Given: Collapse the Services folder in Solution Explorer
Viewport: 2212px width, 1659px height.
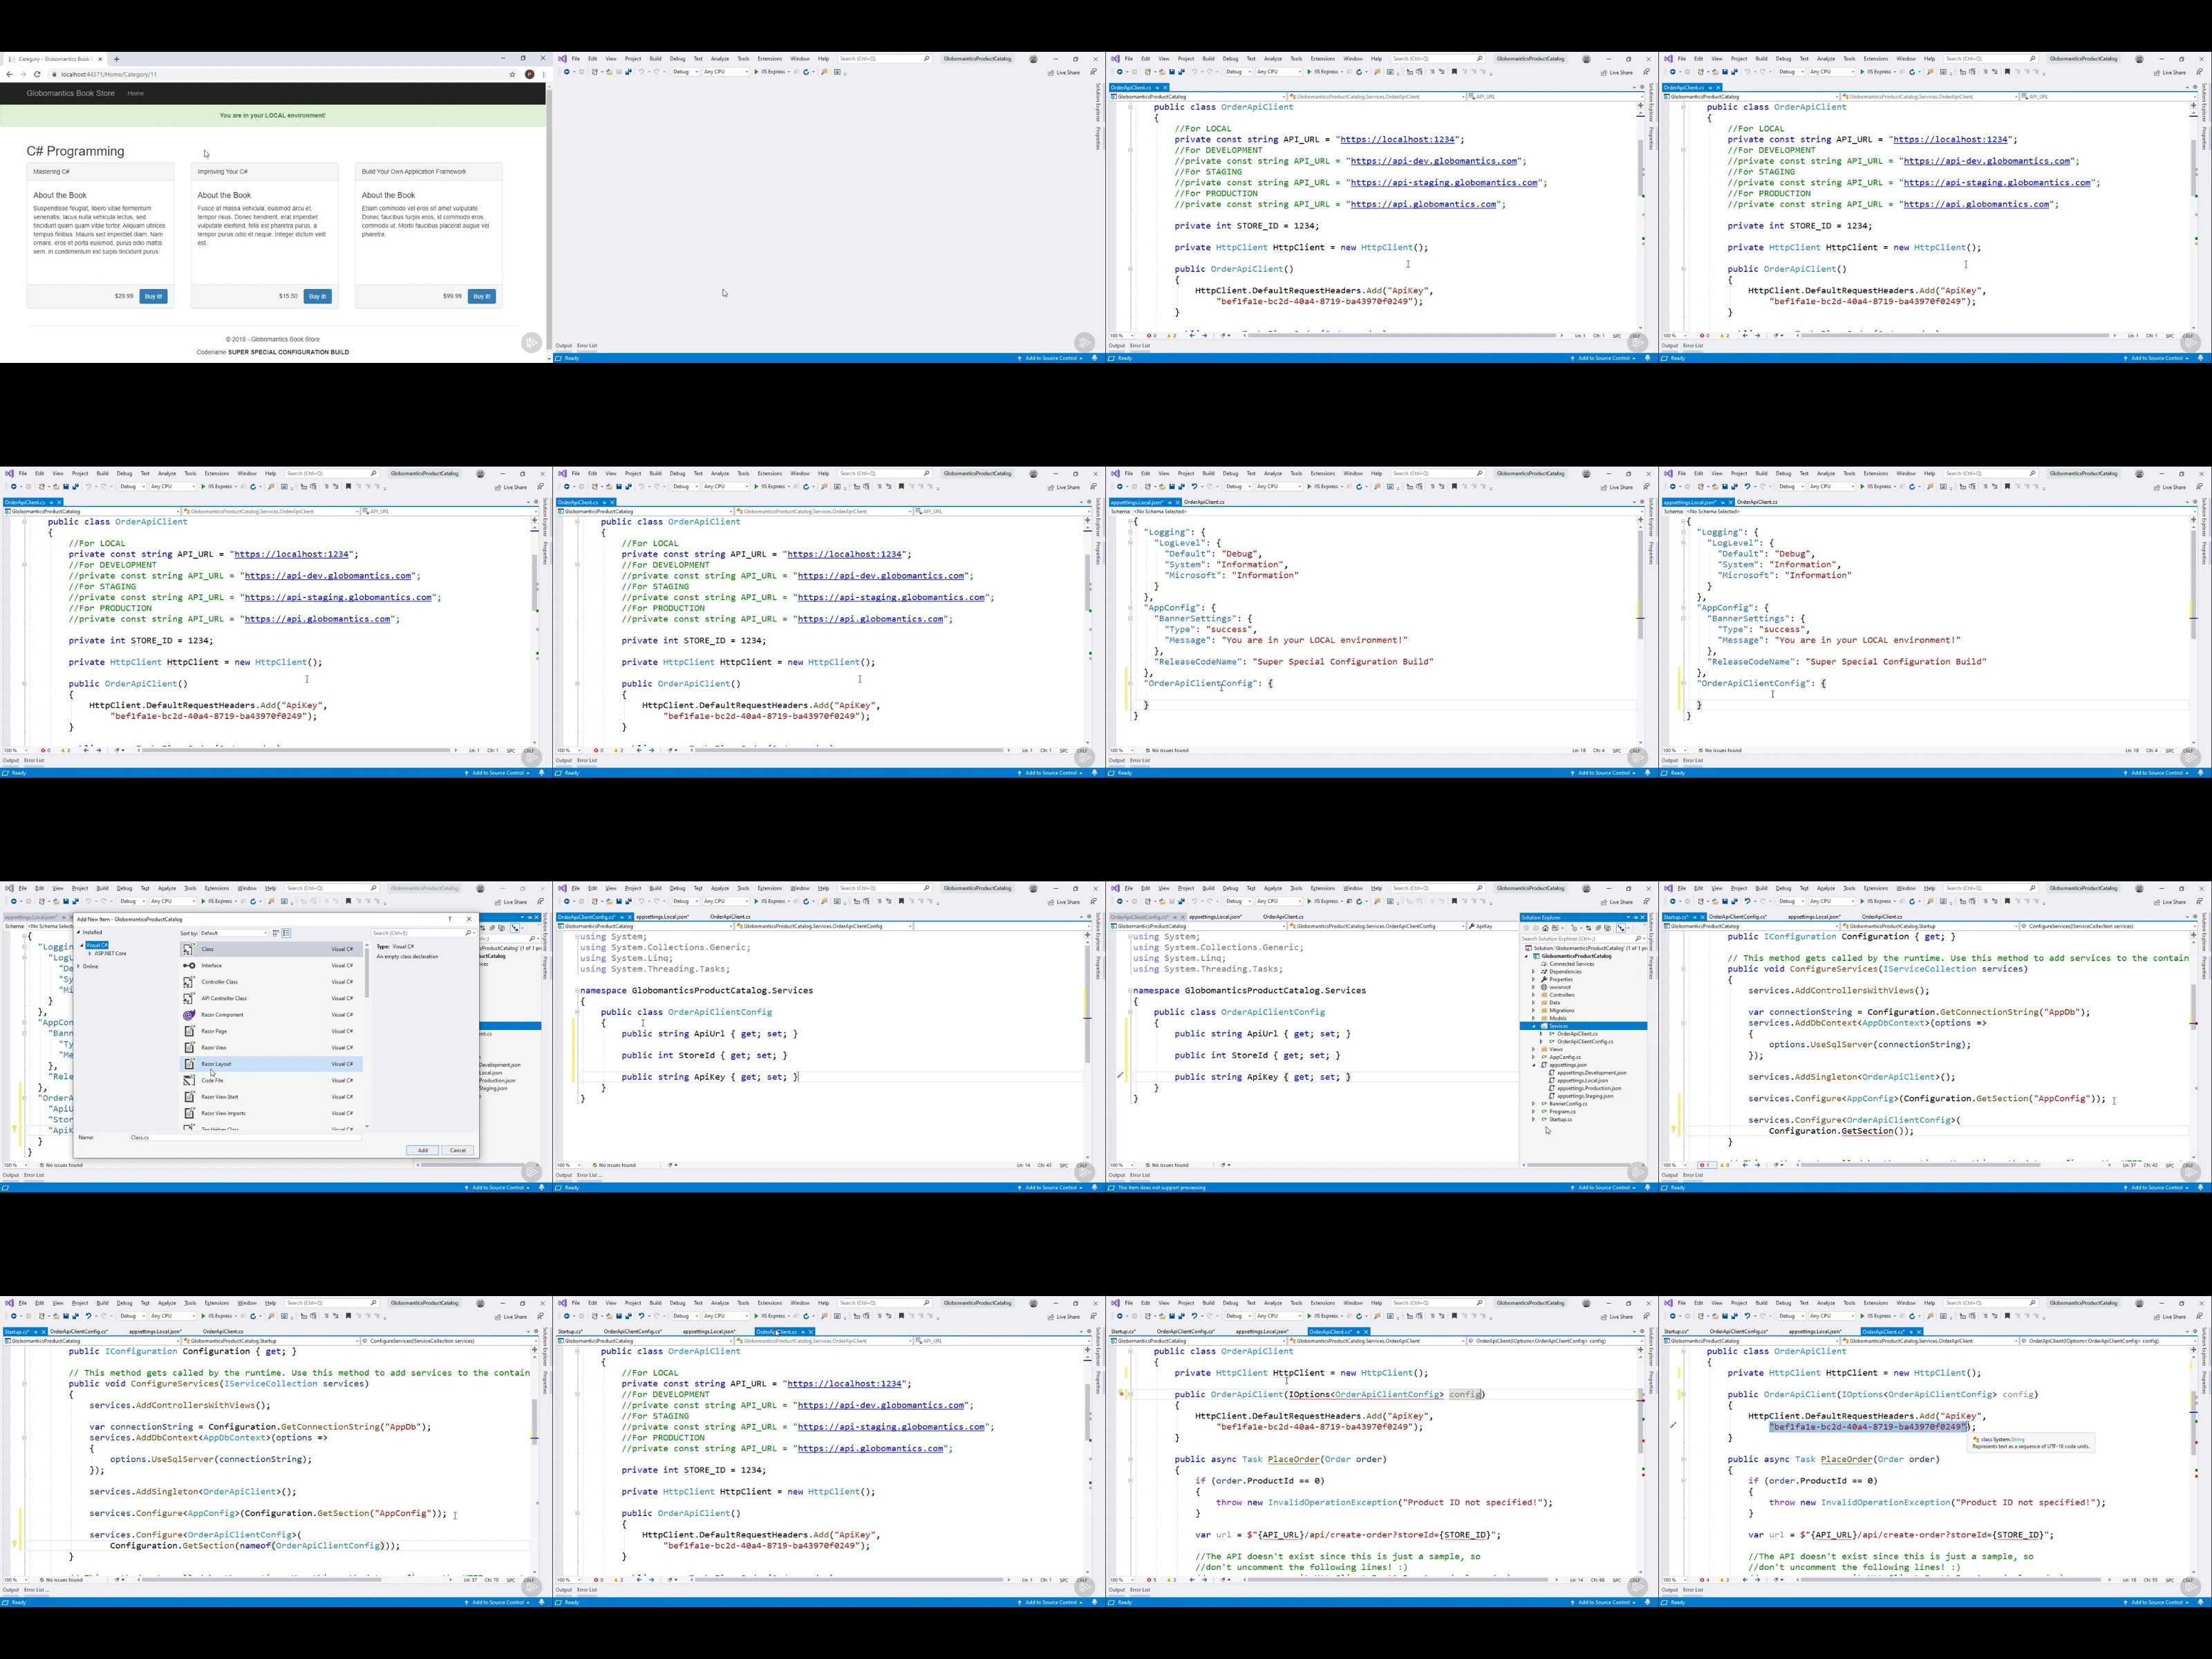Looking at the screenshot, I should pyautogui.click(x=1534, y=1026).
